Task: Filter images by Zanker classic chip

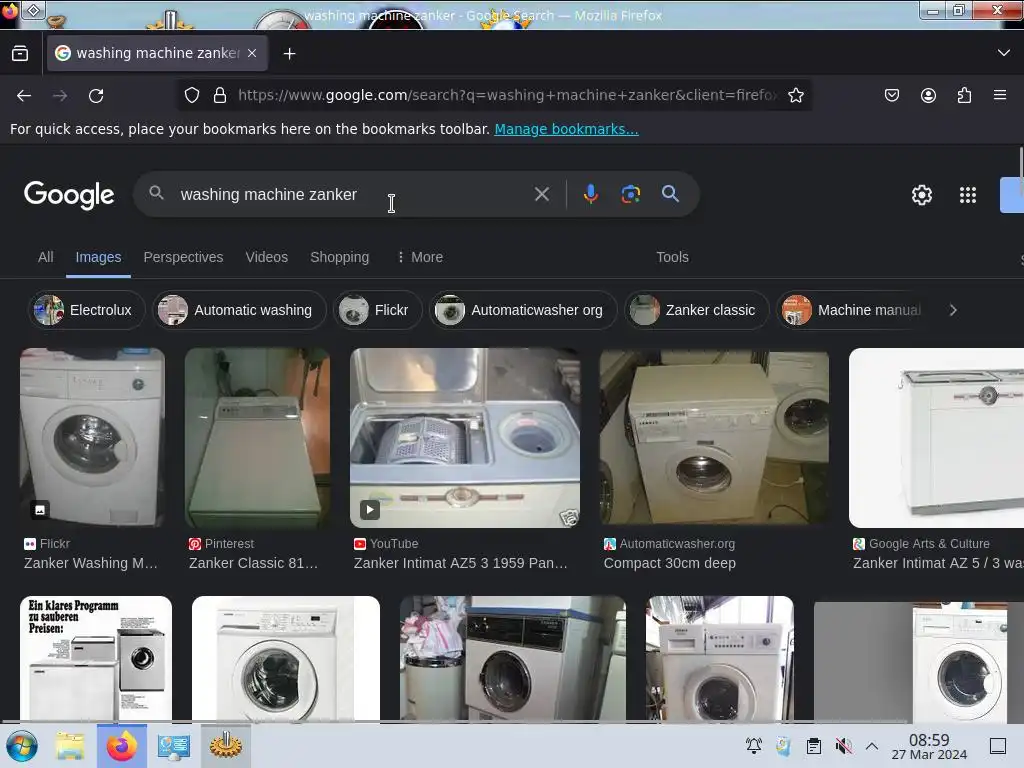Action: point(696,310)
